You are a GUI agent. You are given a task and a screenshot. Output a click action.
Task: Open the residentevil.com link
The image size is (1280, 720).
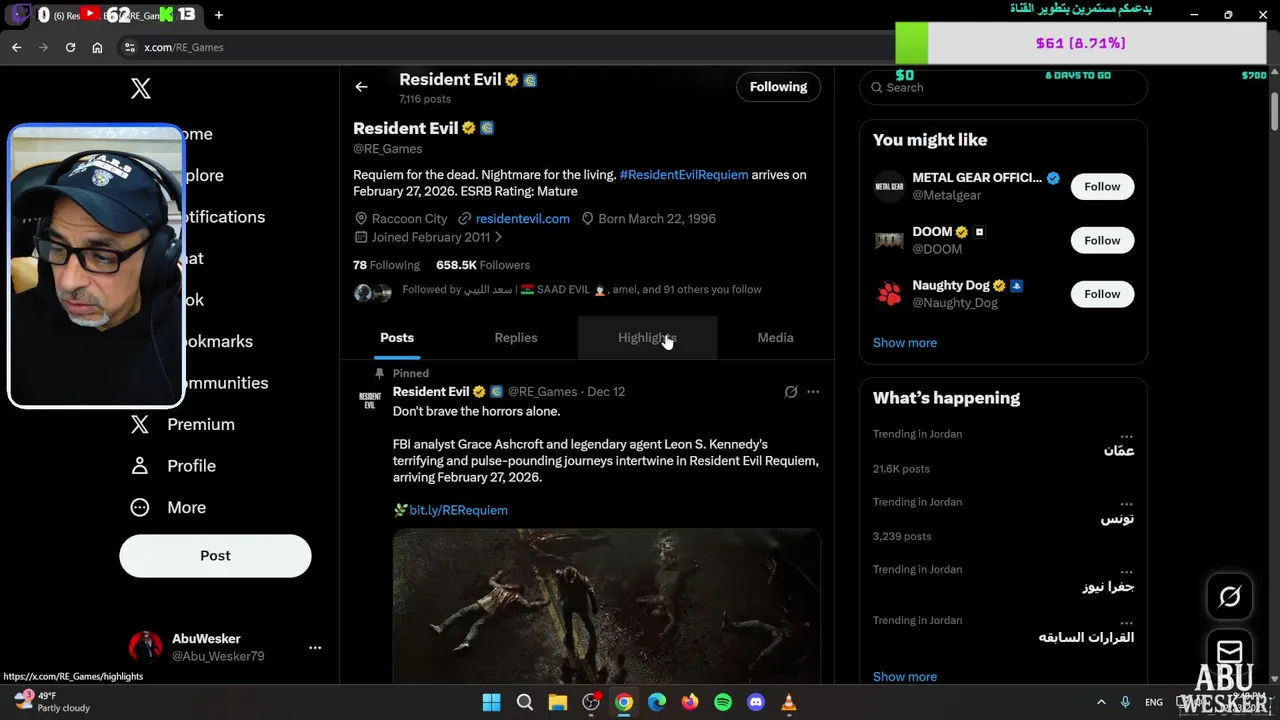click(522, 218)
